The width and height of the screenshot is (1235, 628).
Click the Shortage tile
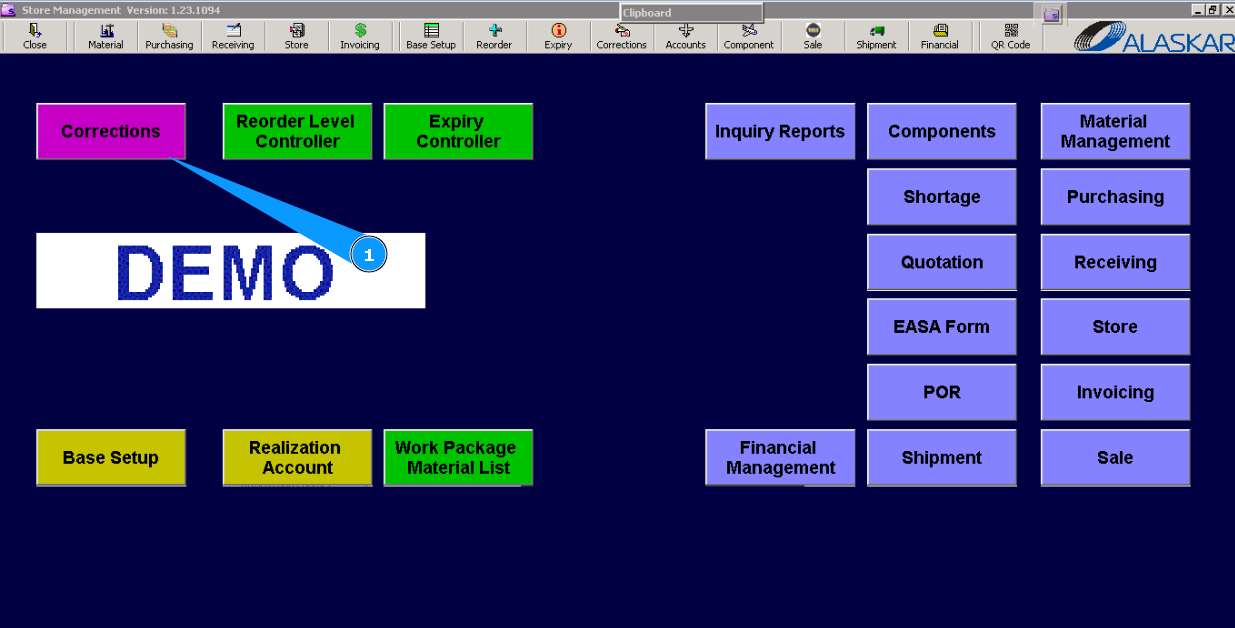tap(942, 197)
